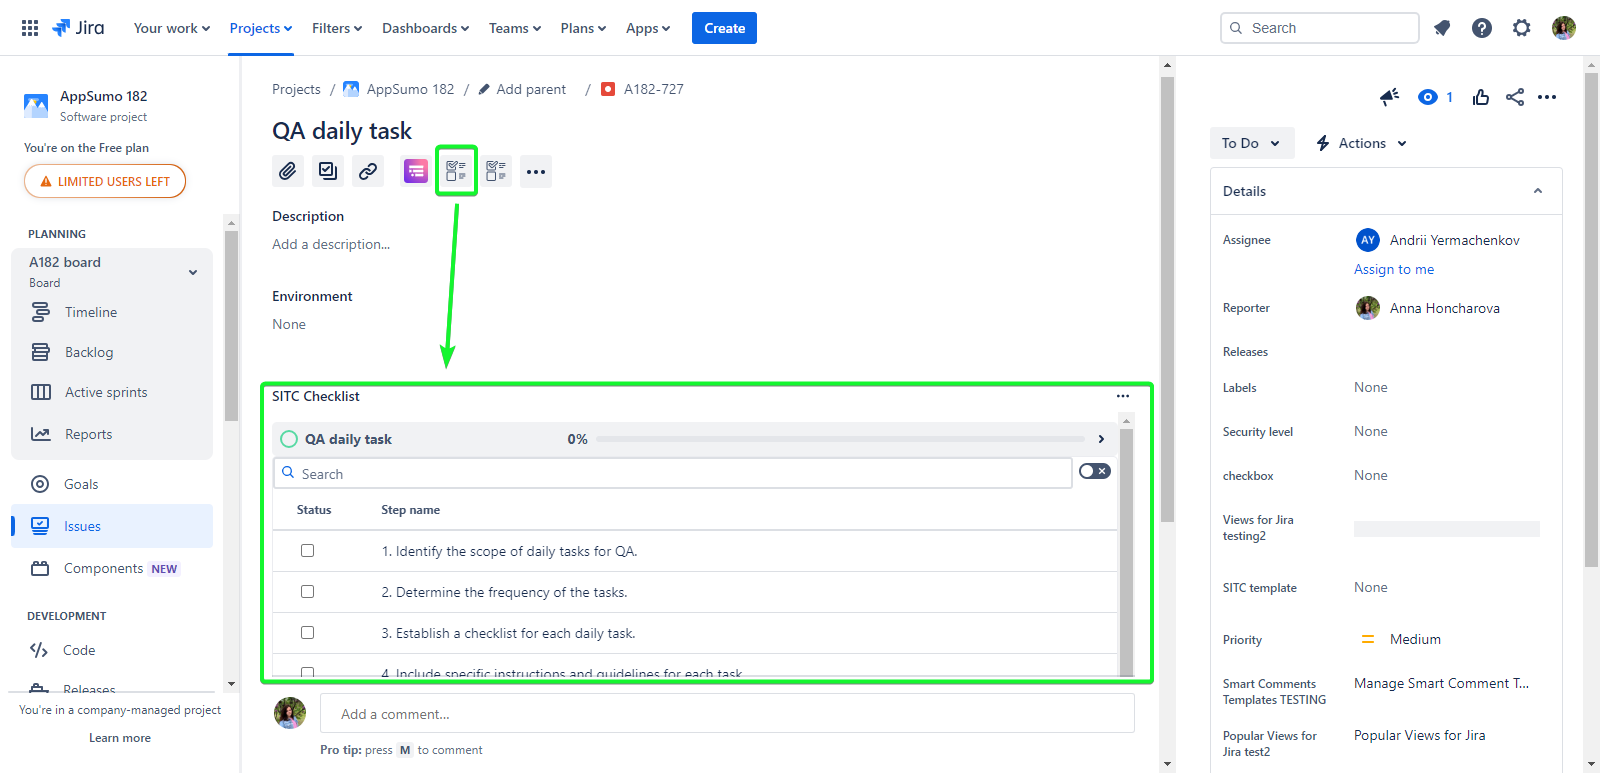Click the attach file paperclip icon
This screenshot has width=1600, height=773.
click(x=288, y=171)
